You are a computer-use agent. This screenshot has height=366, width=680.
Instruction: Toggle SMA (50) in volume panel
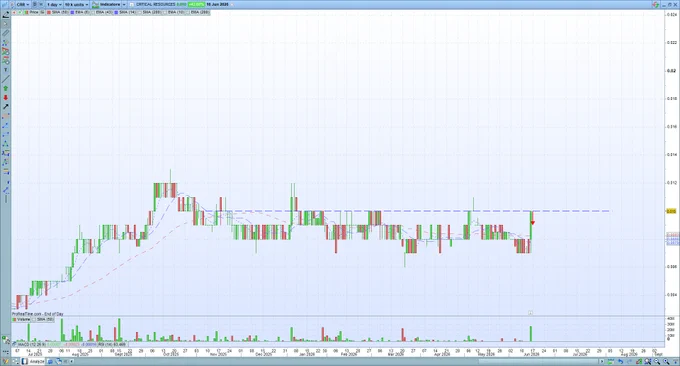pos(43,319)
